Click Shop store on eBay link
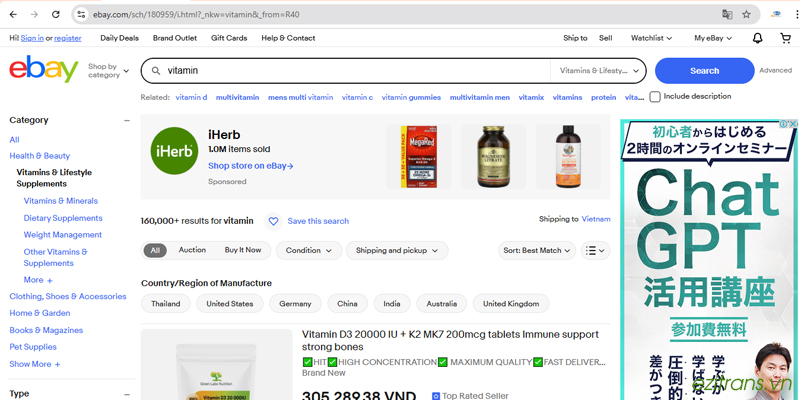This screenshot has height=400, width=800. [x=251, y=166]
